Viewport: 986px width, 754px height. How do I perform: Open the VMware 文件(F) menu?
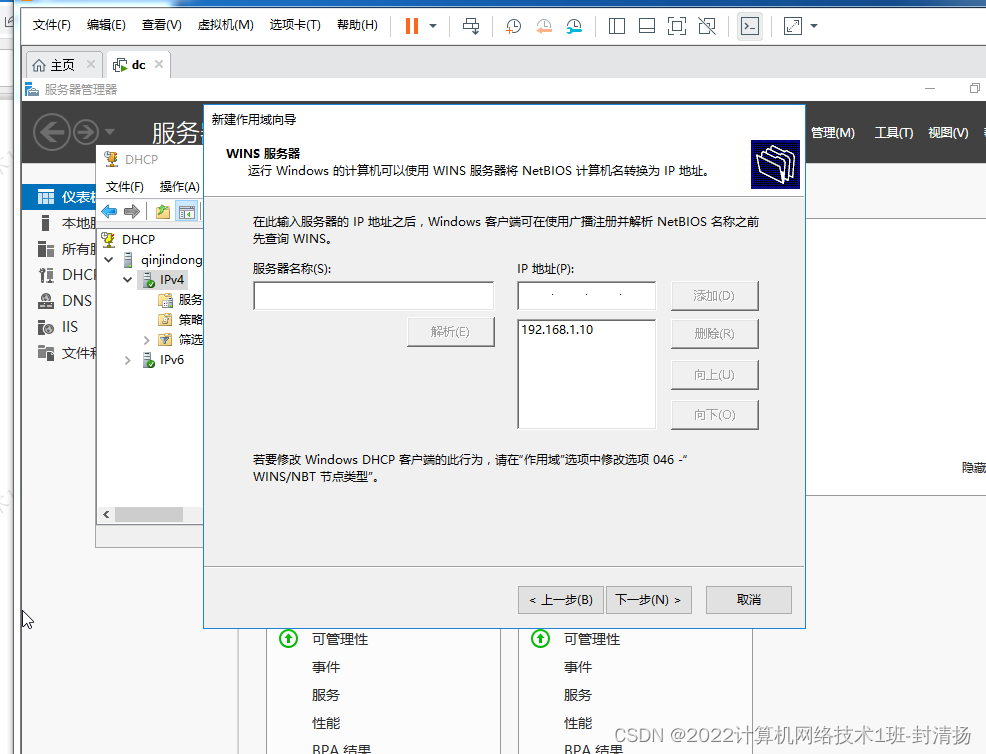click(52, 25)
